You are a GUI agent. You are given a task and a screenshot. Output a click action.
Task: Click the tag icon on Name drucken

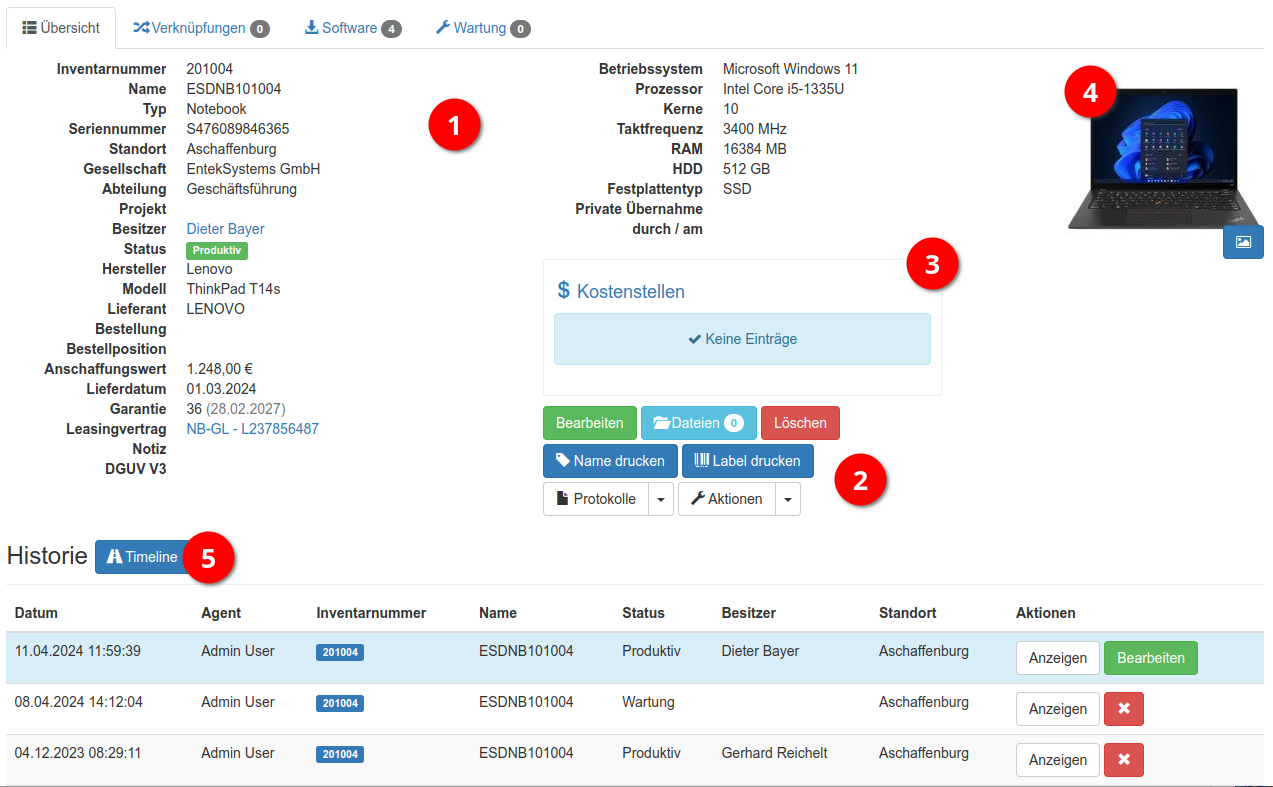point(562,461)
